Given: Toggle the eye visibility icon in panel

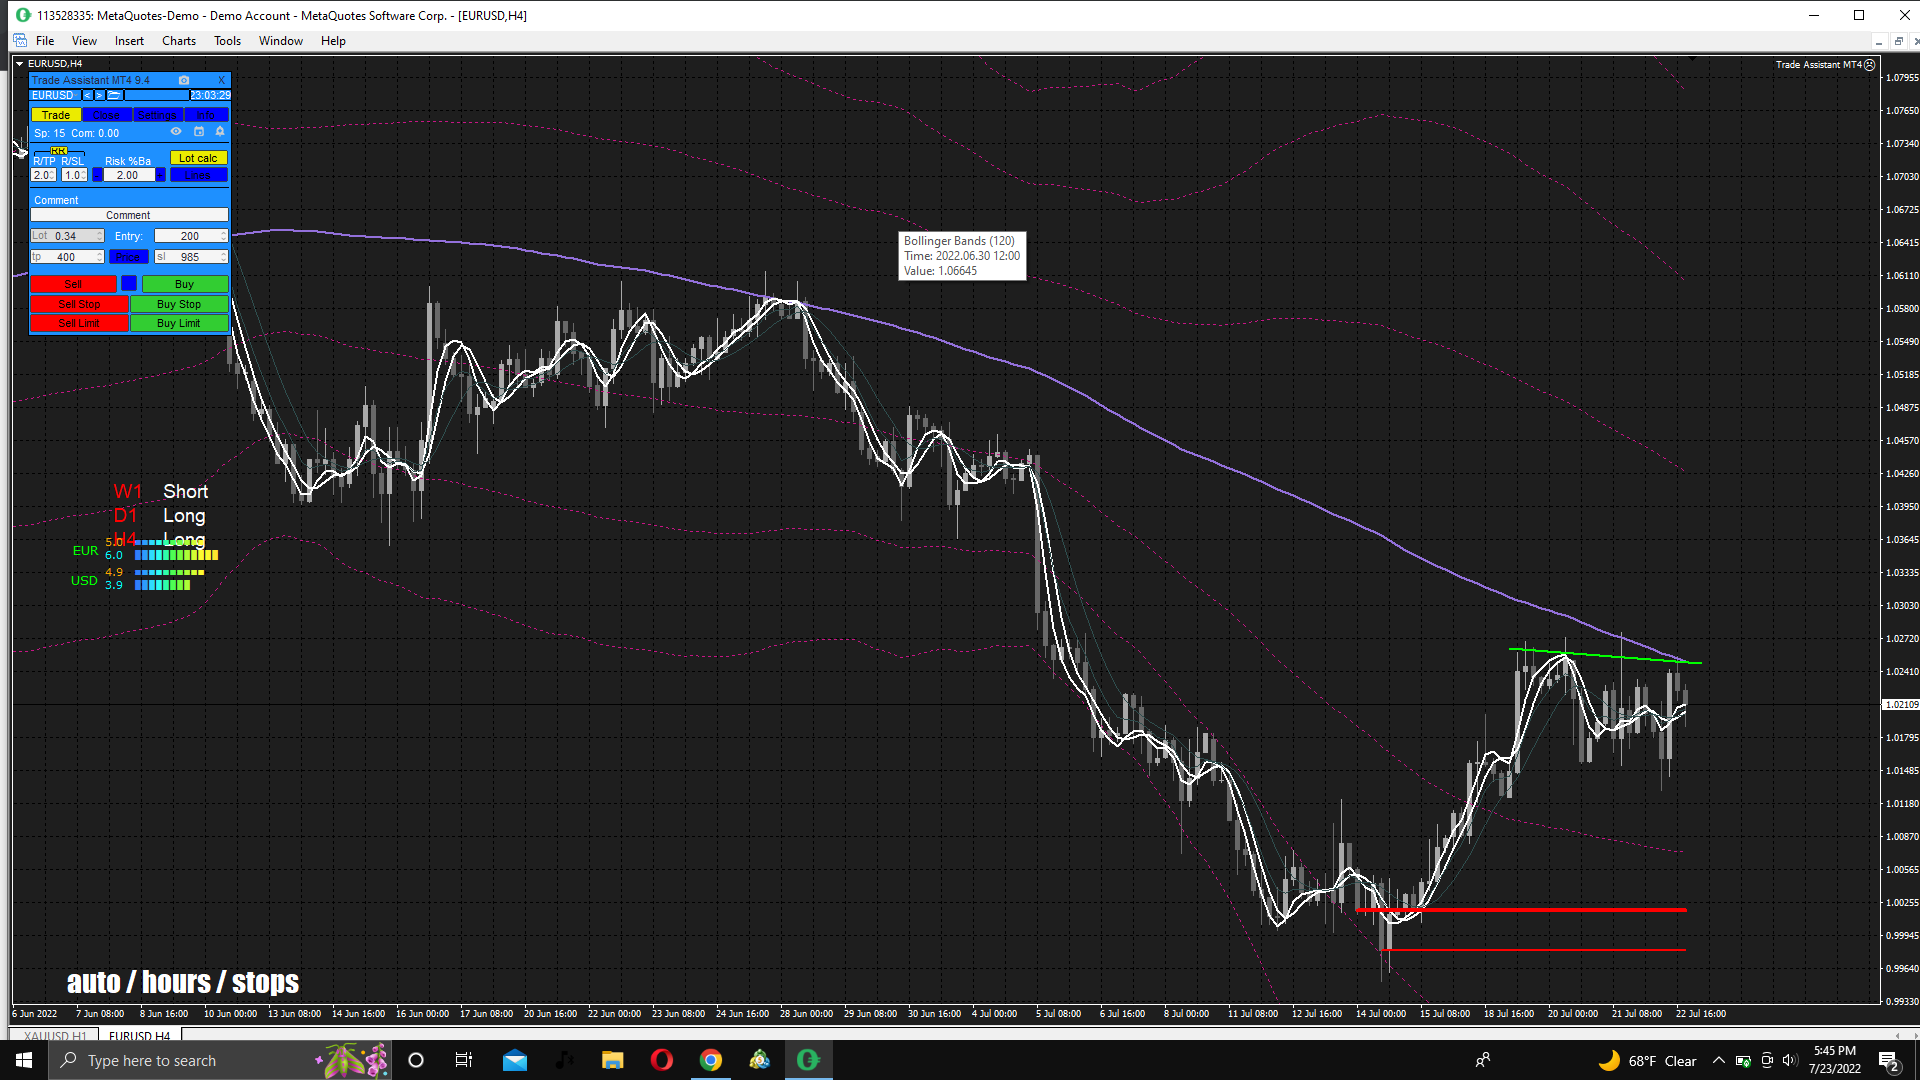Looking at the screenshot, I should (176, 132).
